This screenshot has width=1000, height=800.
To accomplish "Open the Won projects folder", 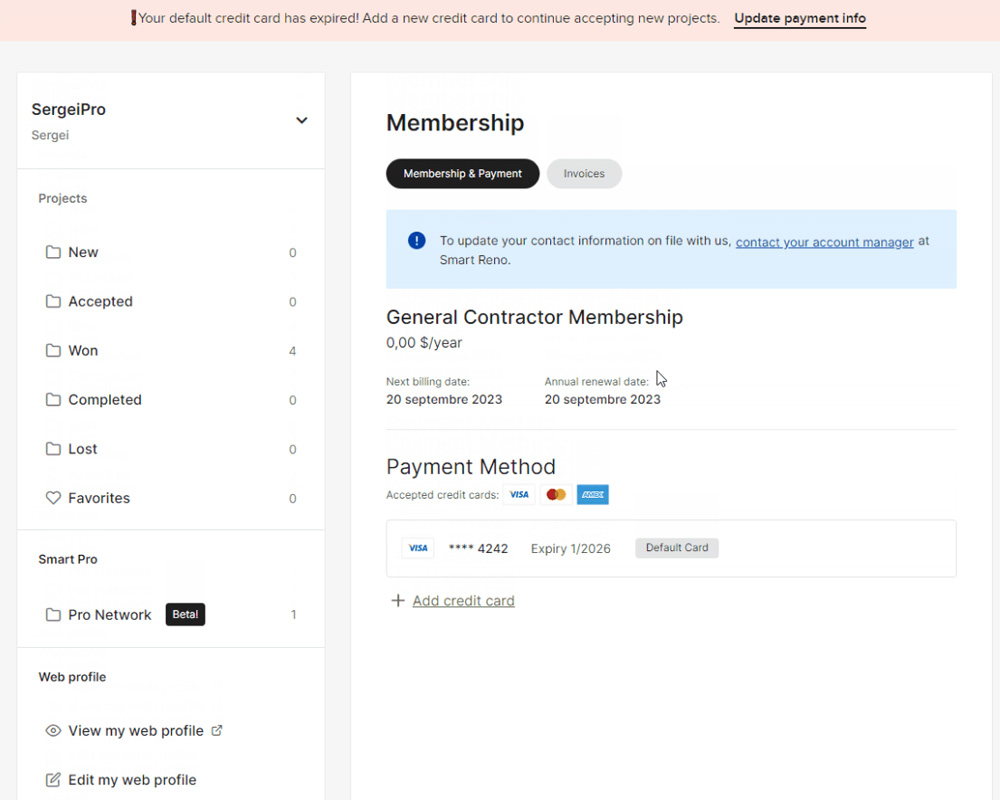I will point(83,351).
